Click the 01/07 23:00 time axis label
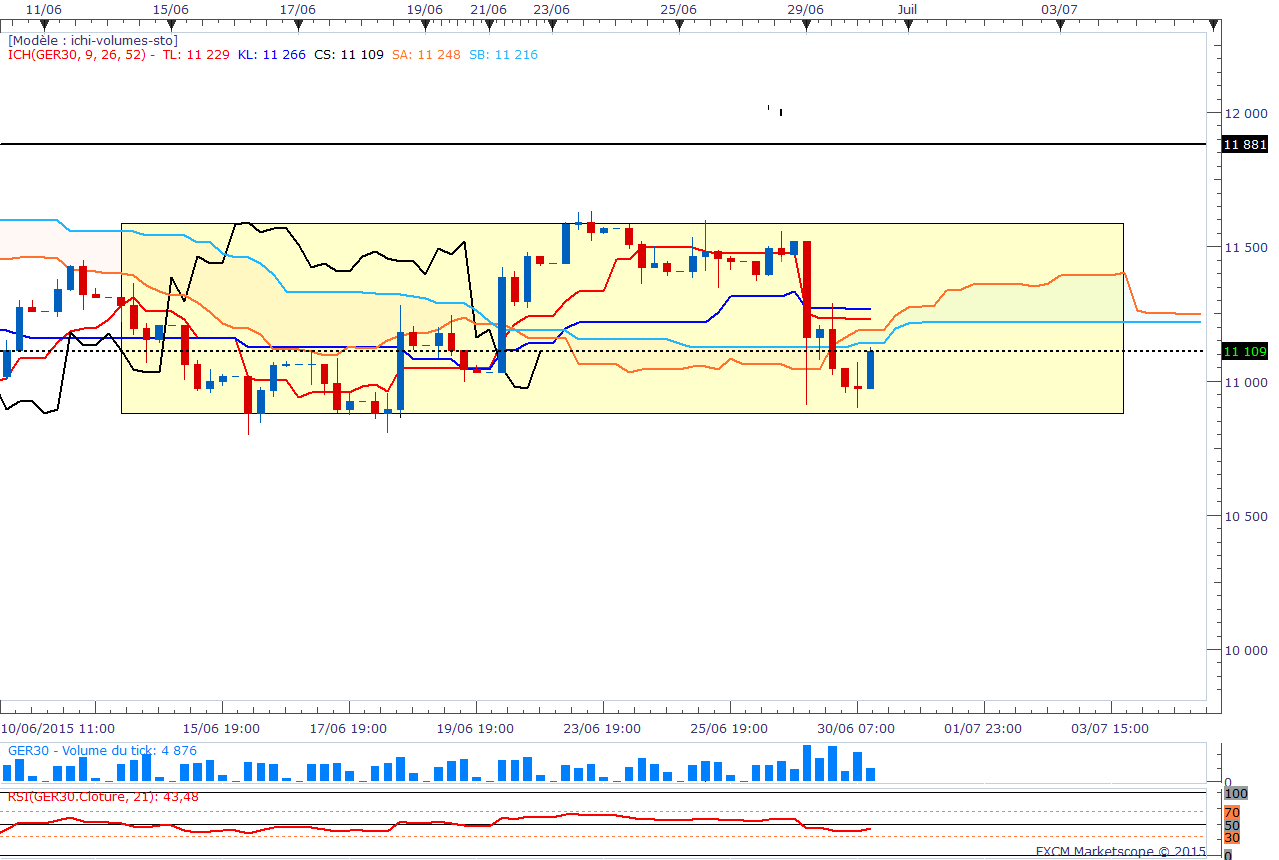Viewport: 1279px width, 860px height. [984, 728]
